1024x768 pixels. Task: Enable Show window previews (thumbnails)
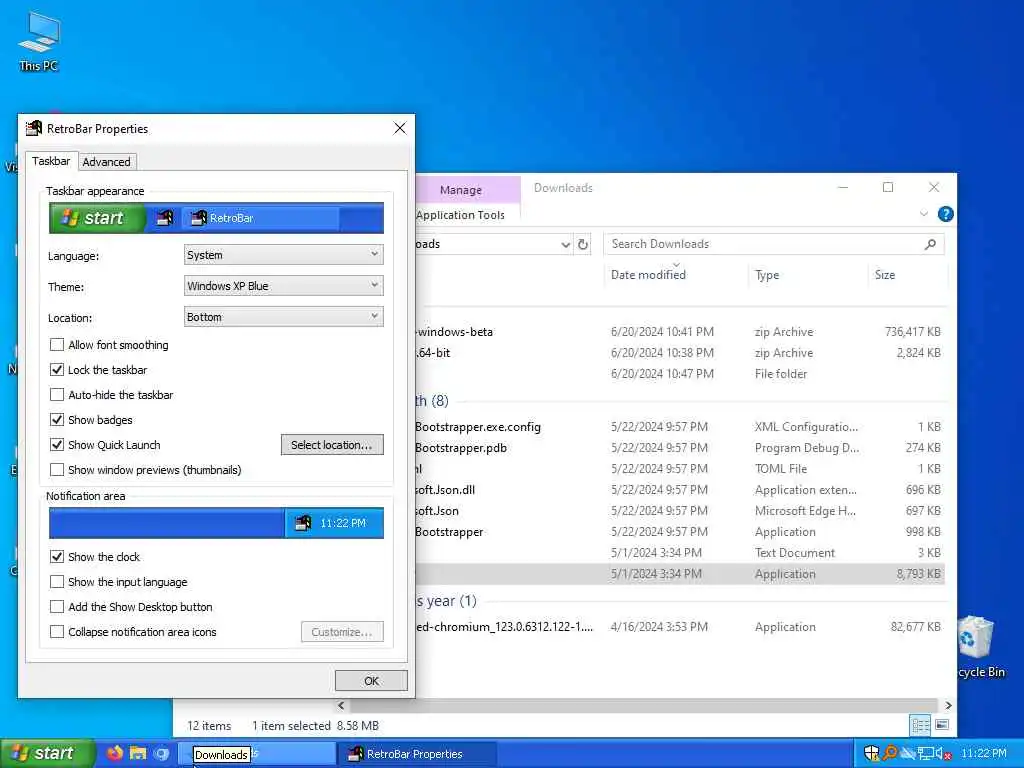click(x=57, y=470)
